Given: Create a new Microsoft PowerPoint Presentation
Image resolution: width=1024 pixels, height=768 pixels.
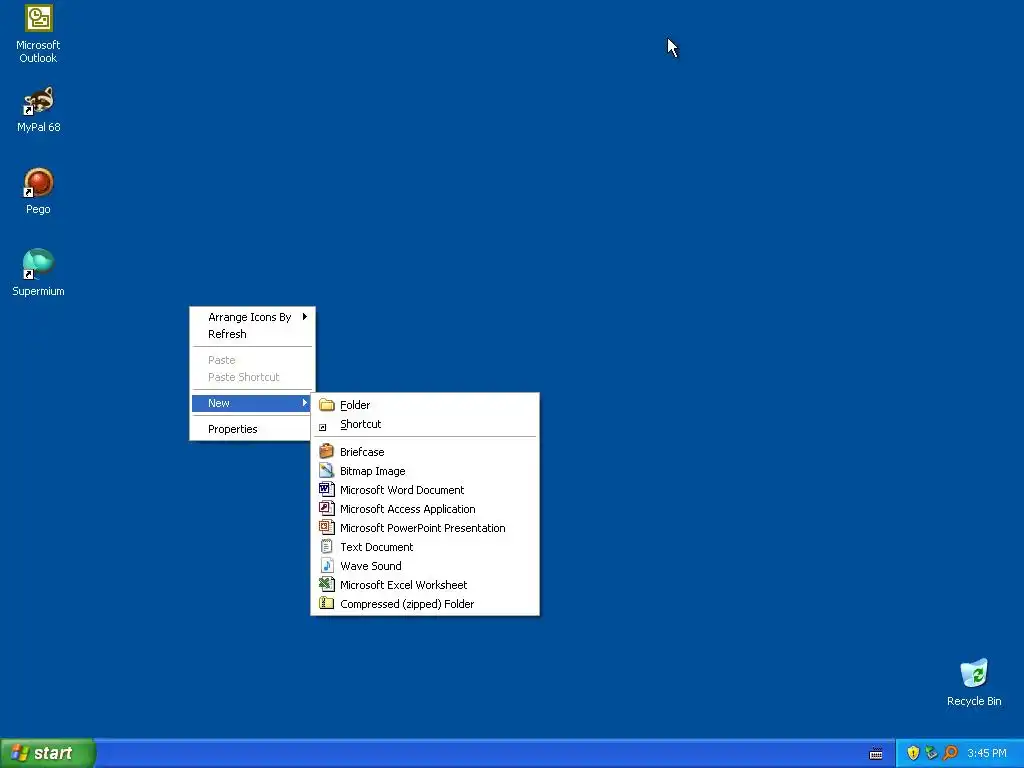Looking at the screenshot, I should [425, 528].
